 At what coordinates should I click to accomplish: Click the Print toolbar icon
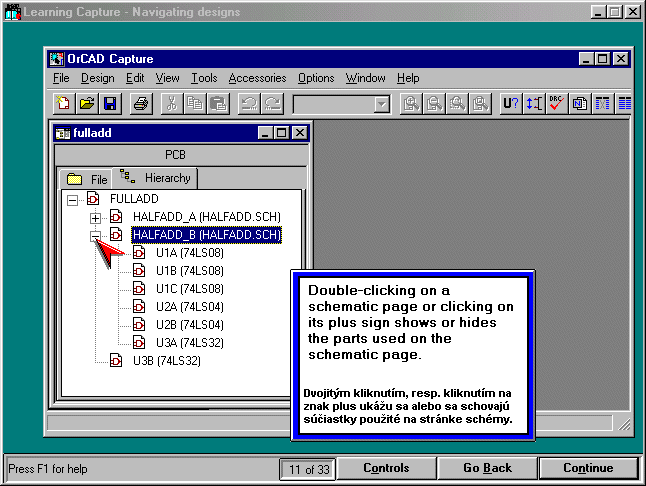click(141, 103)
